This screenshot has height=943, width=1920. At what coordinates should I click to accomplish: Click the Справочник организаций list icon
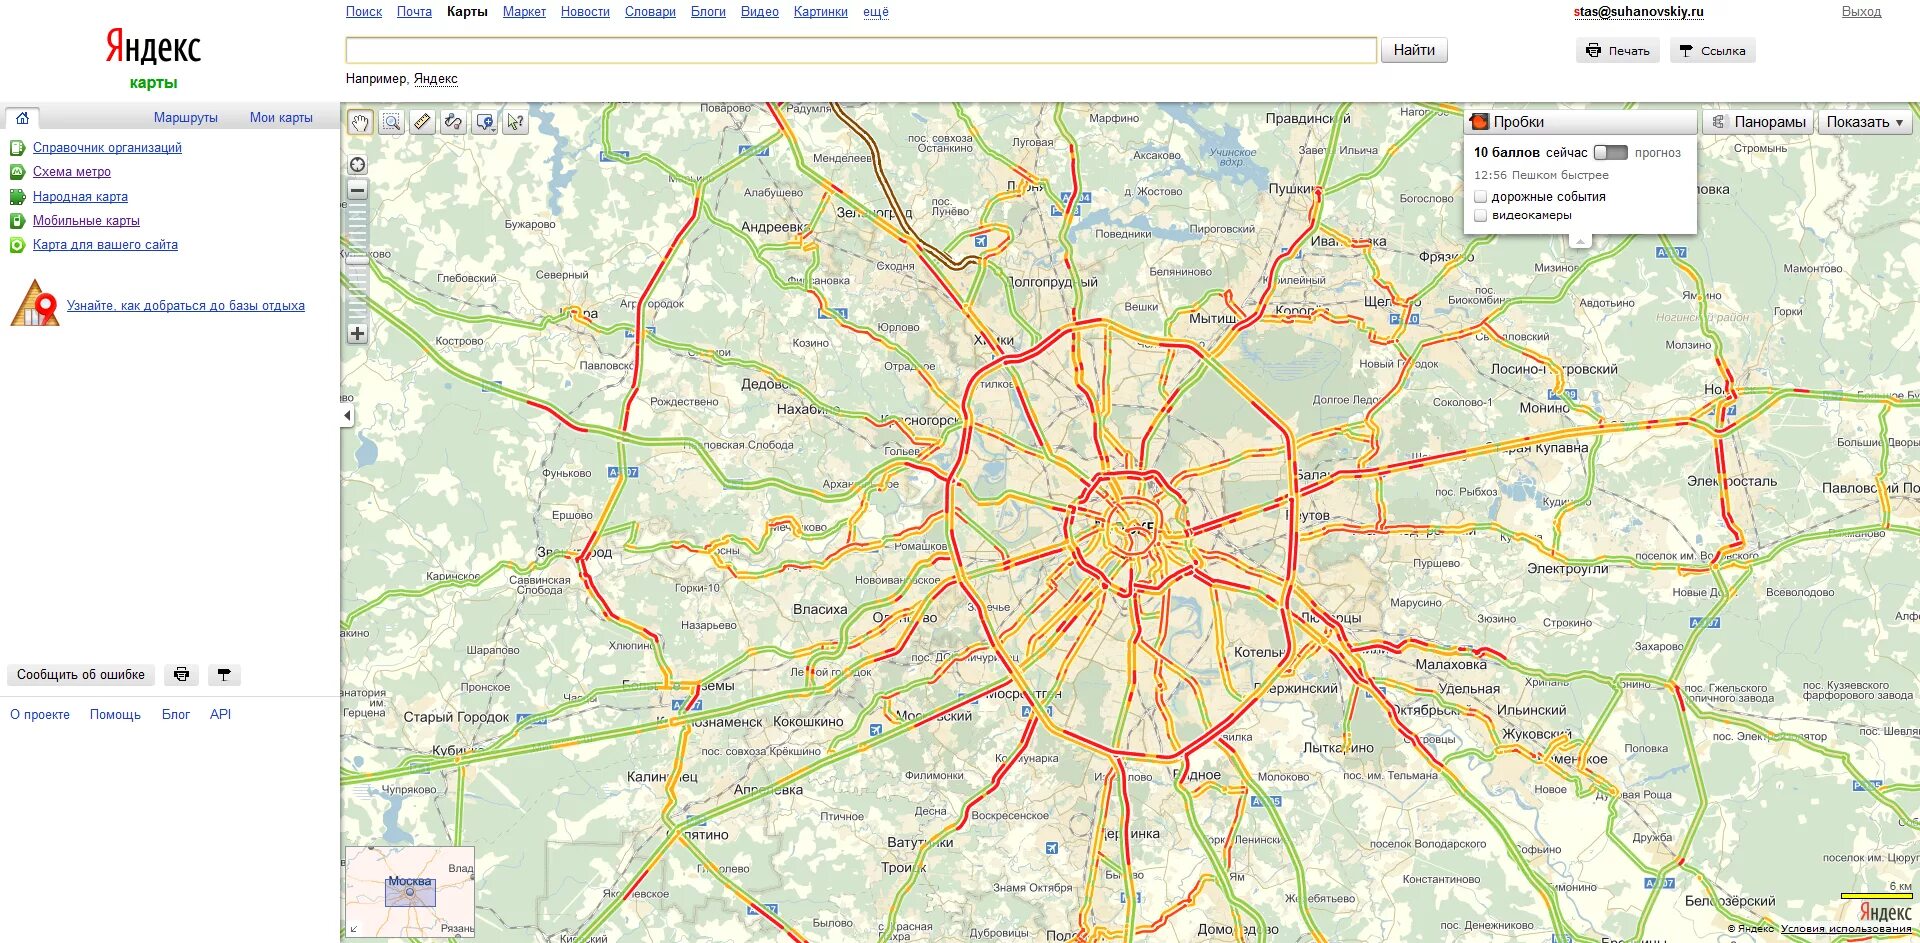coord(17,148)
